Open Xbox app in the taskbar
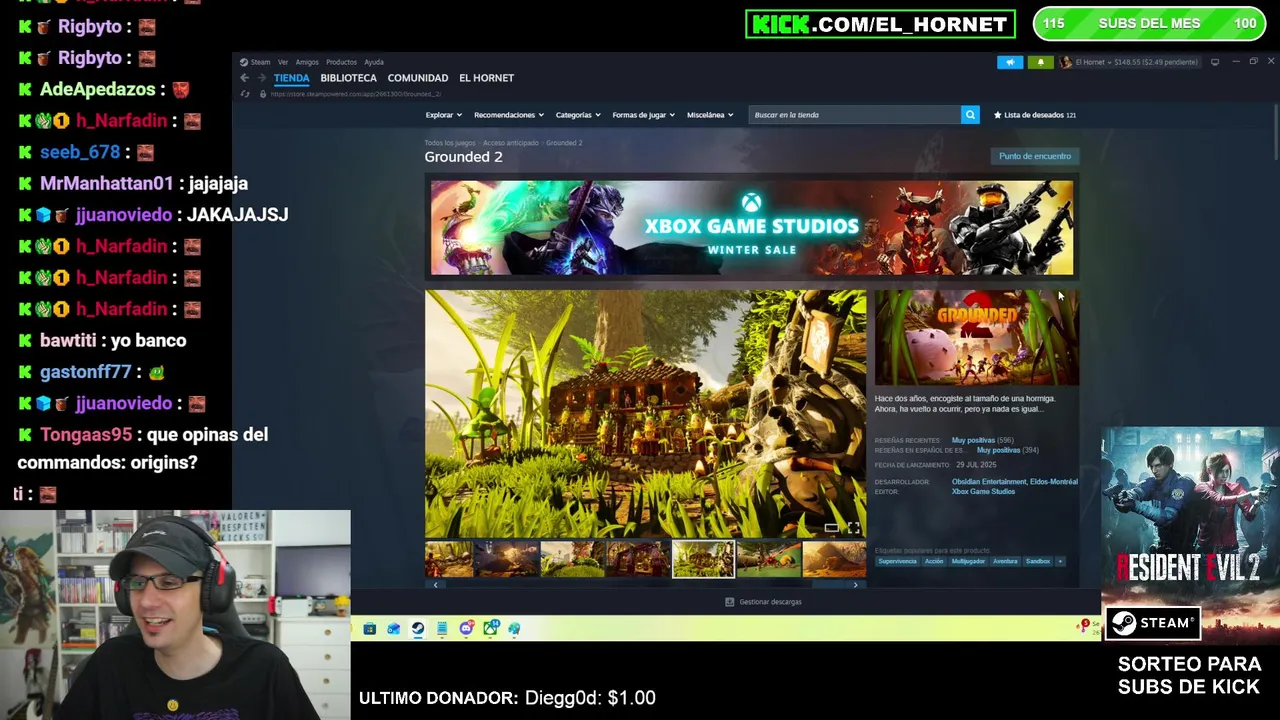Image resolution: width=1280 pixels, height=720 pixels. pos(490,629)
